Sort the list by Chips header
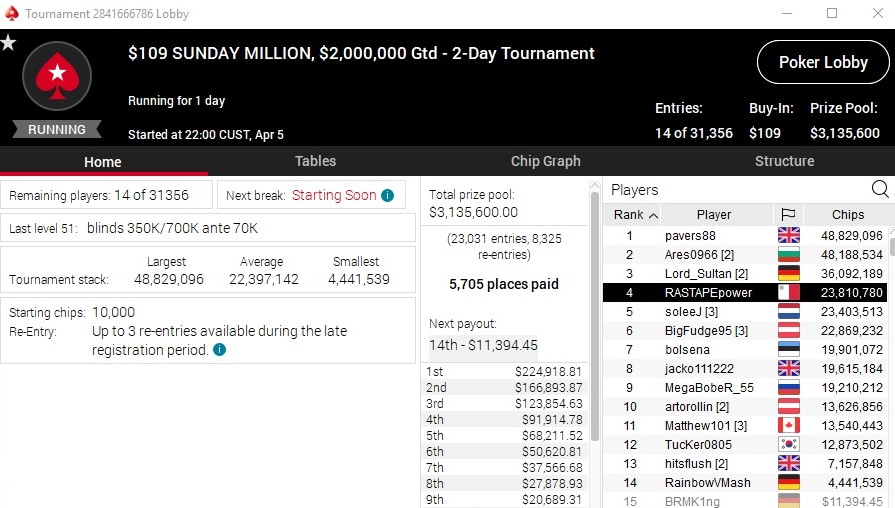 (848, 214)
